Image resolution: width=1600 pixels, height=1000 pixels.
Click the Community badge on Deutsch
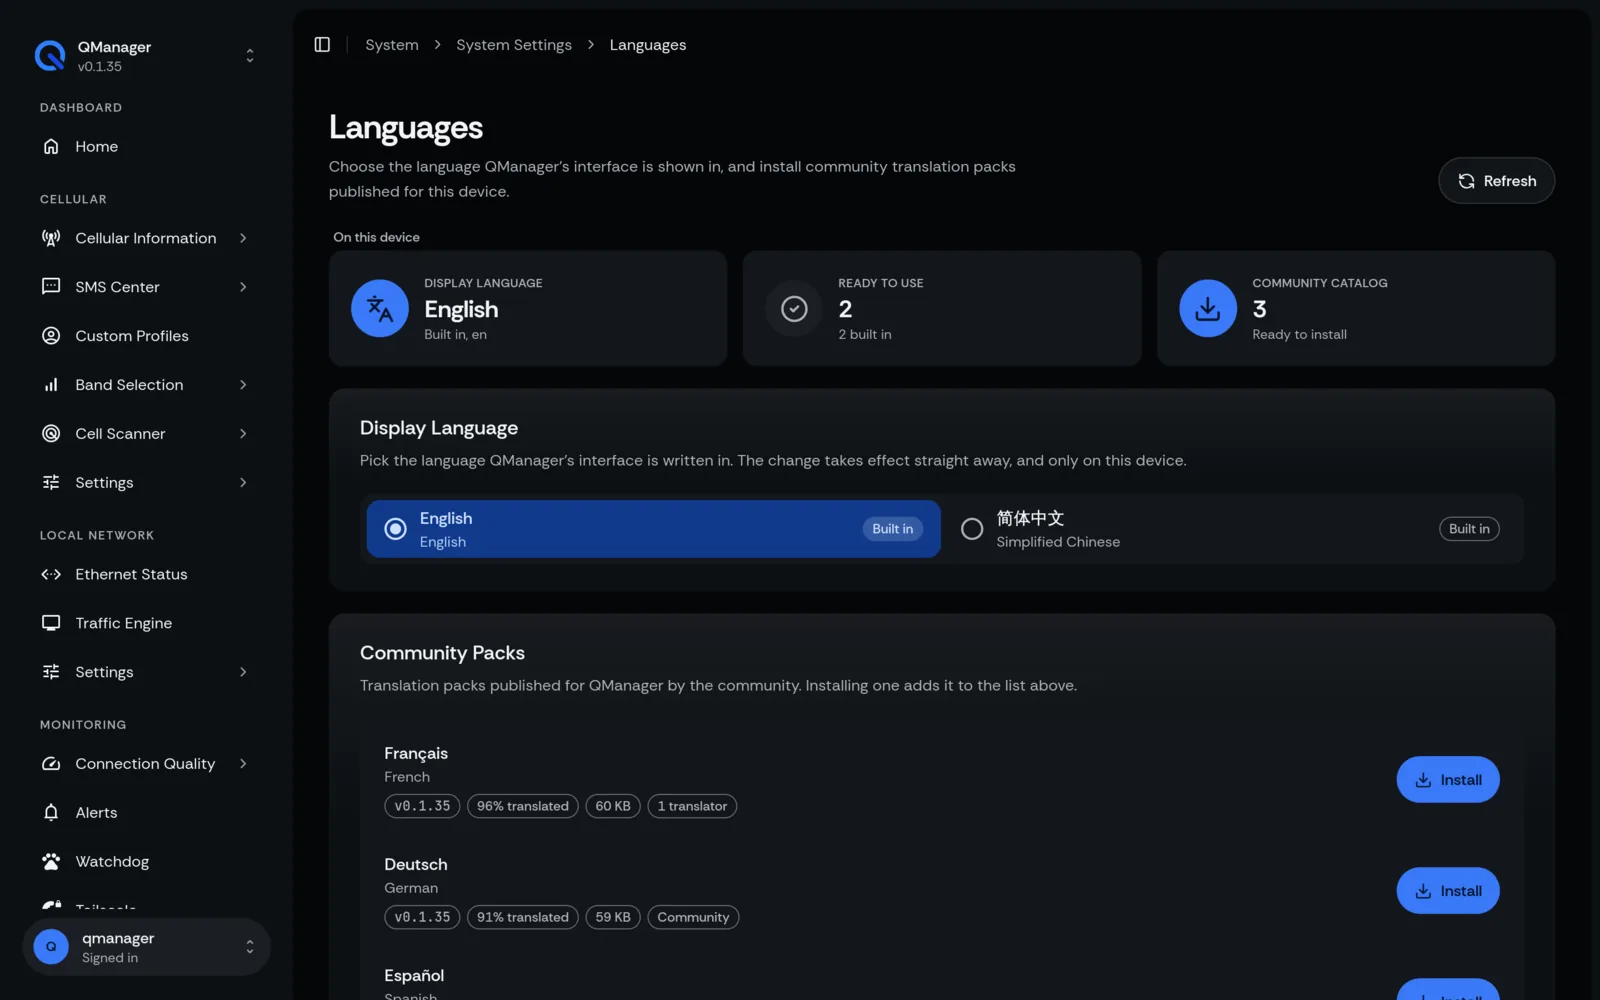pos(693,917)
